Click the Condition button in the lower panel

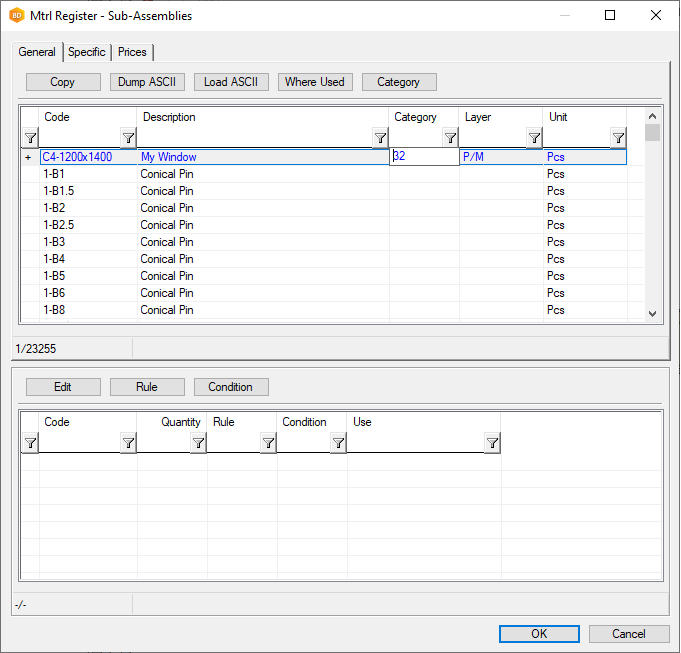[231, 387]
